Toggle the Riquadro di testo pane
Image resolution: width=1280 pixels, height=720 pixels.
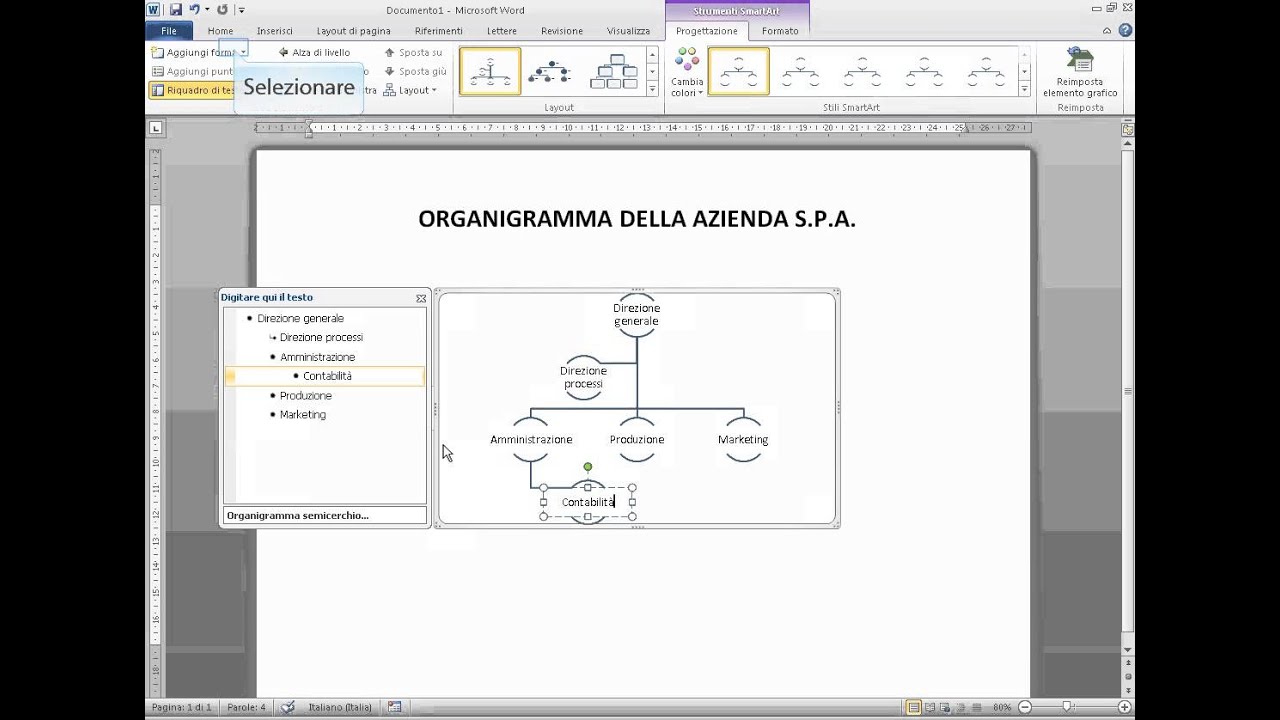pyautogui.click(x=192, y=90)
